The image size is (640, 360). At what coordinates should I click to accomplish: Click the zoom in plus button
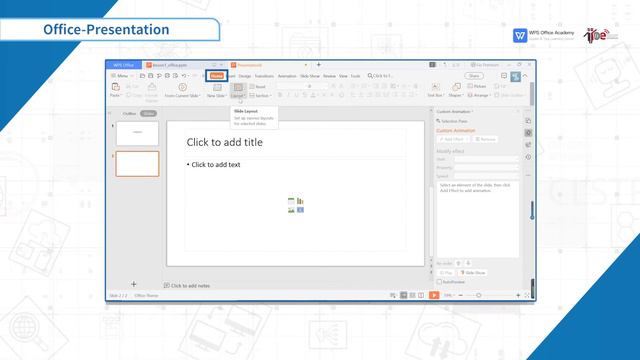point(518,295)
